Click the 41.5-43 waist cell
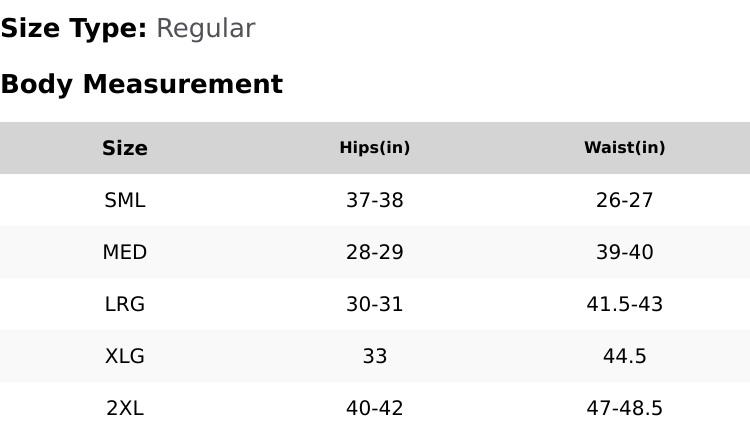 tap(624, 304)
